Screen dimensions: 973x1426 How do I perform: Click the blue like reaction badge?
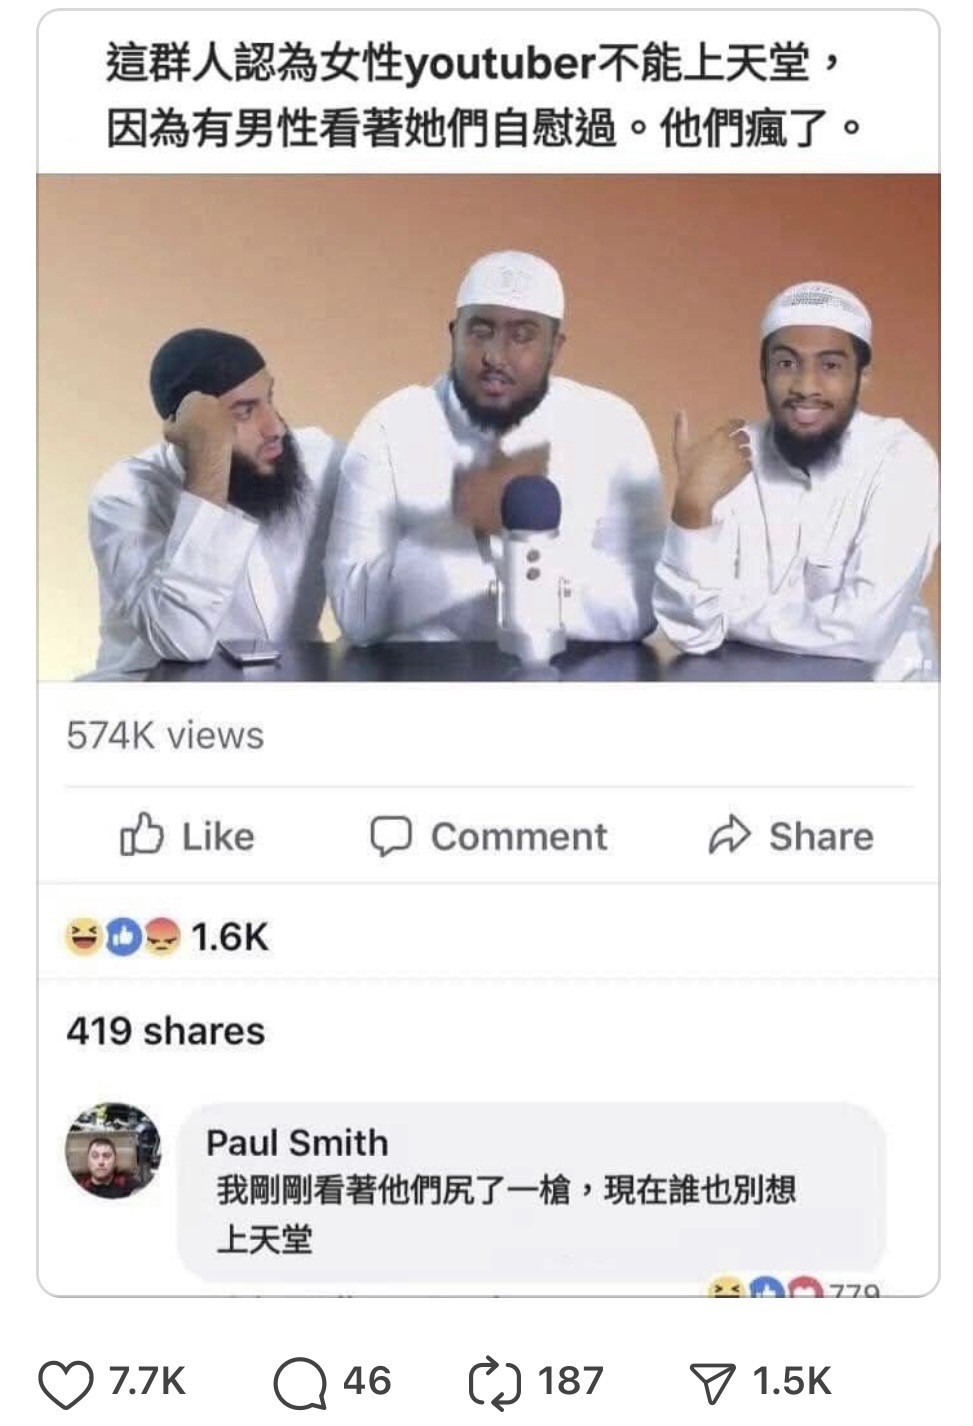pyautogui.click(x=122, y=937)
